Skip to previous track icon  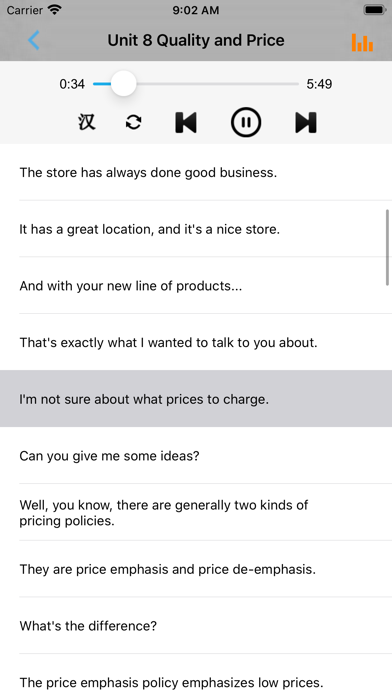coord(186,122)
